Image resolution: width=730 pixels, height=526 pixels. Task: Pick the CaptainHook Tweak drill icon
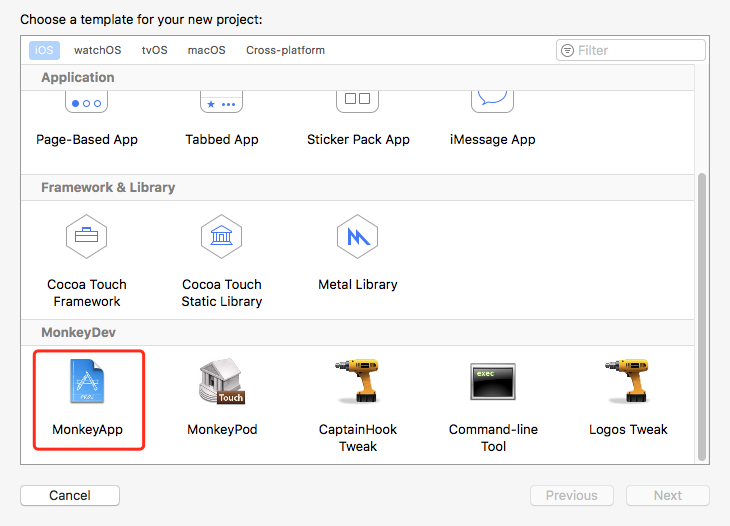(357, 381)
